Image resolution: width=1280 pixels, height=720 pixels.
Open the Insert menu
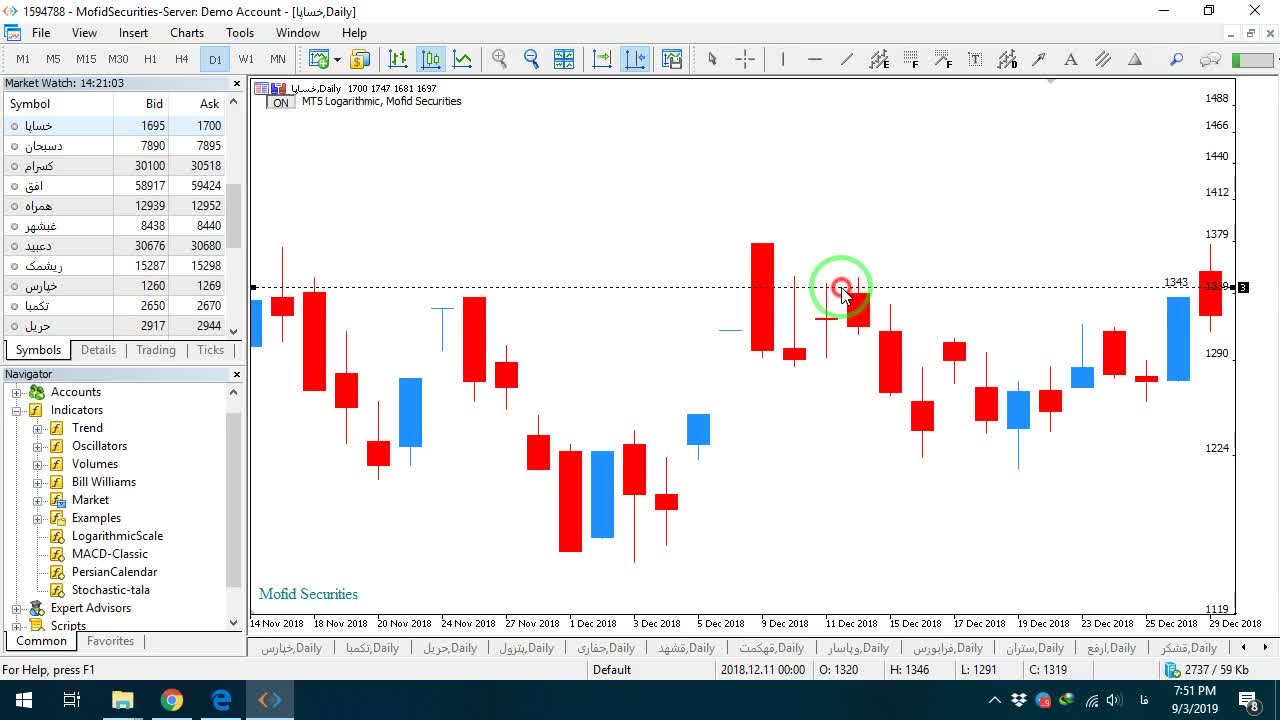pos(133,33)
